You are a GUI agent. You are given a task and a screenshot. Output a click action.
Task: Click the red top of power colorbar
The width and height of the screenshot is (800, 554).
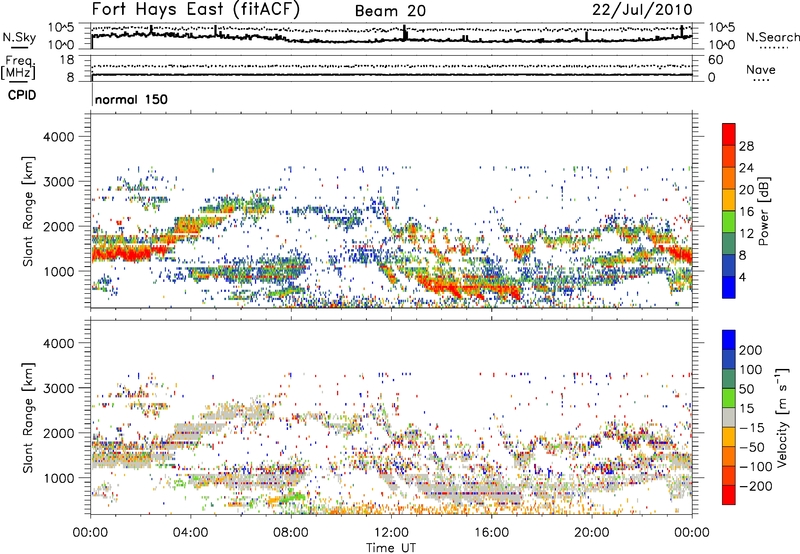[729, 134]
